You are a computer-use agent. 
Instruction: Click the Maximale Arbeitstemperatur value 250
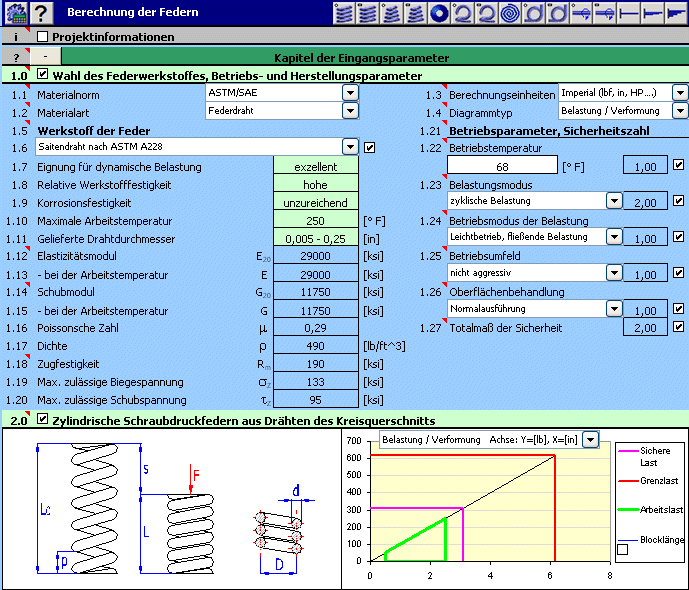[315, 221]
